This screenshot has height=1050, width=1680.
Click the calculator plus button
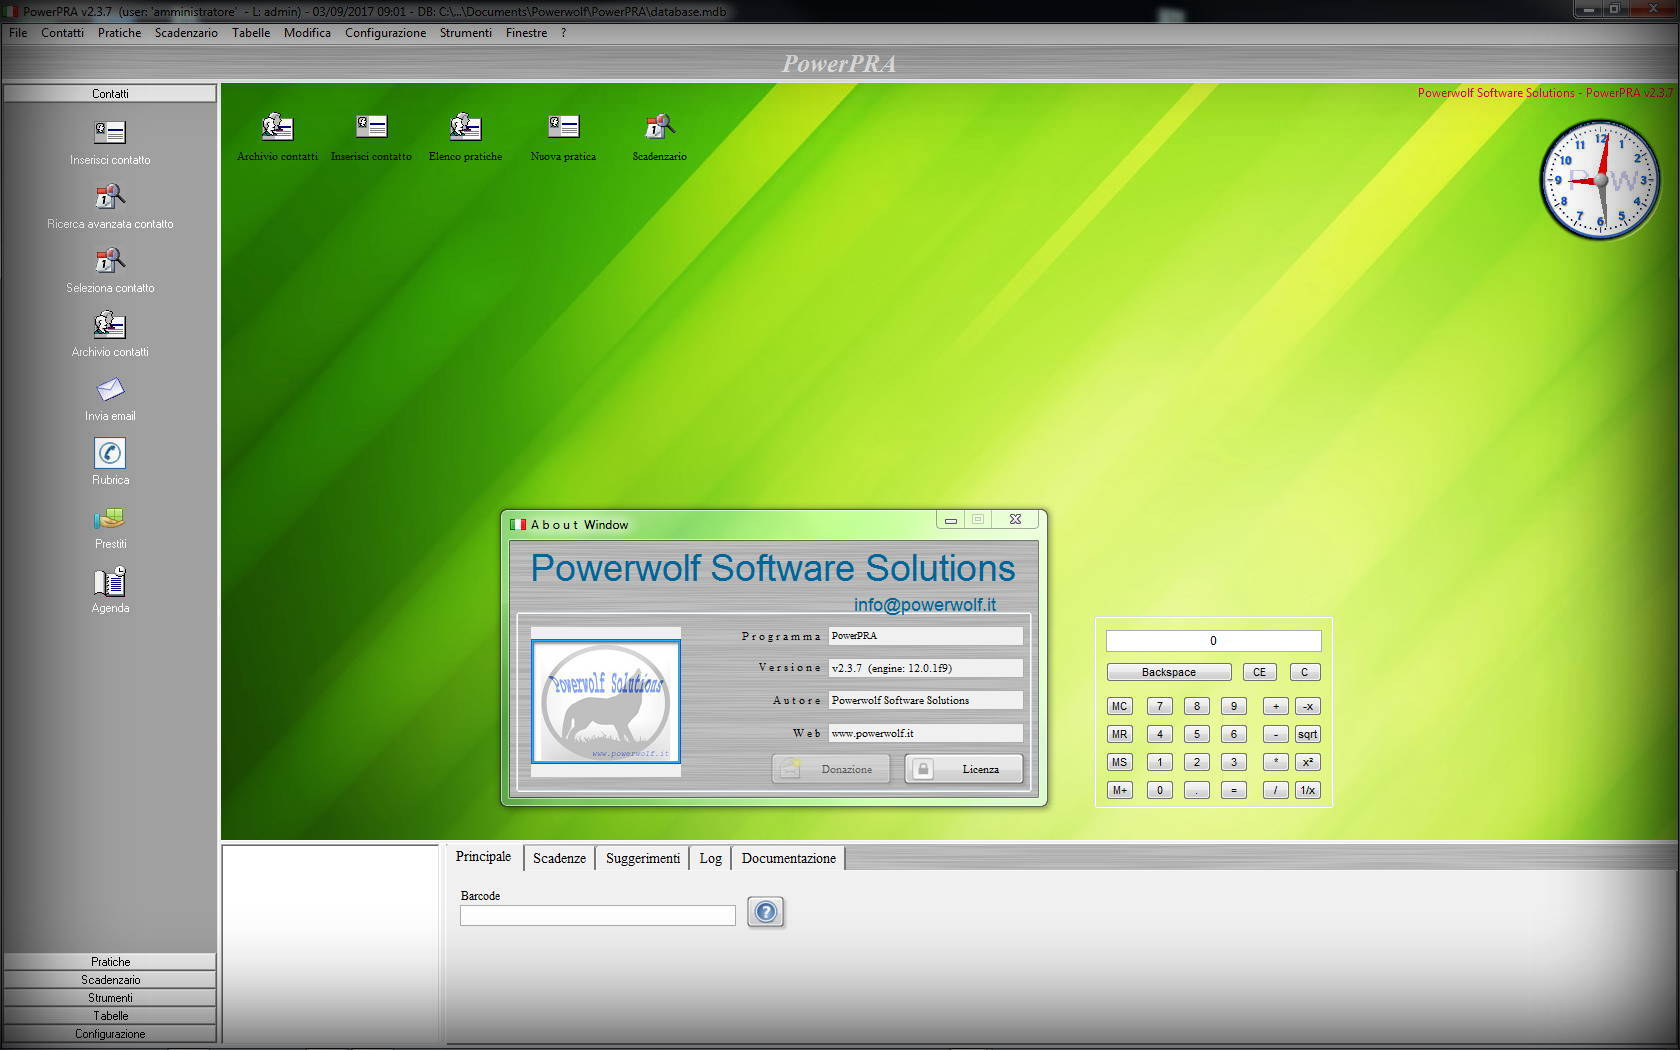[1275, 706]
